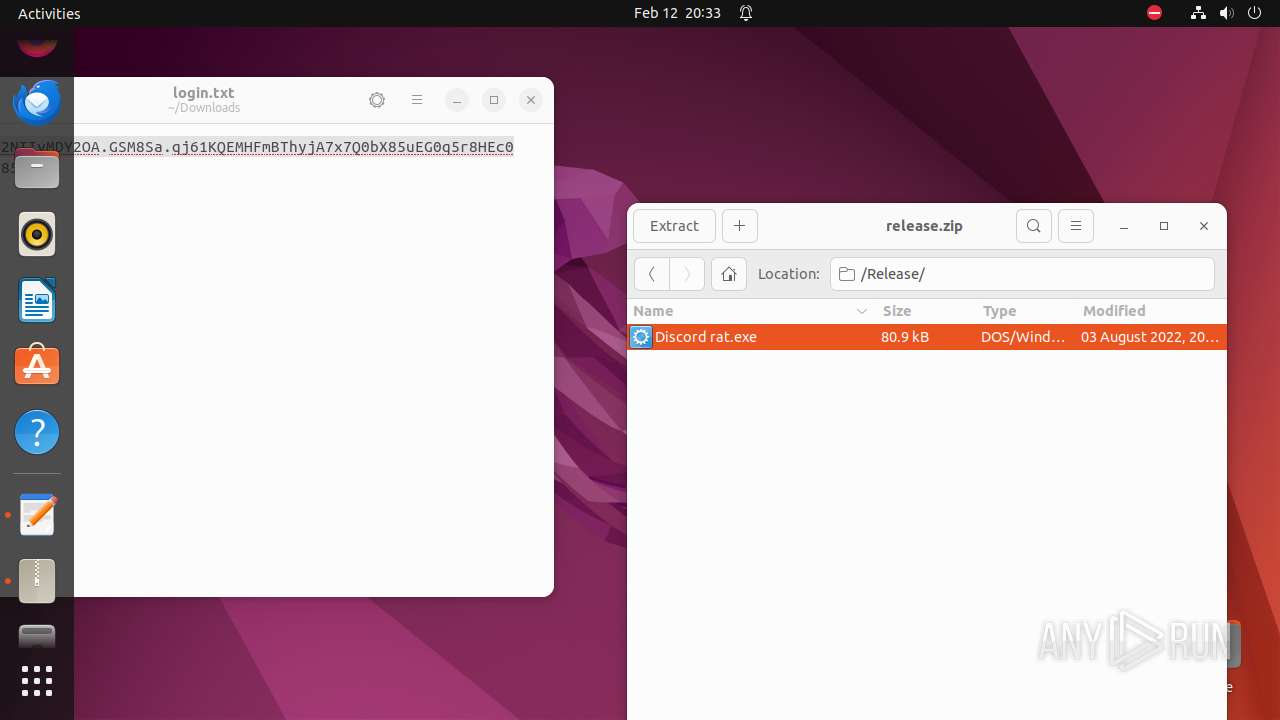Screen dimensions: 1280x720
Task: Click Extract in release.zip window
Action: pos(674,226)
